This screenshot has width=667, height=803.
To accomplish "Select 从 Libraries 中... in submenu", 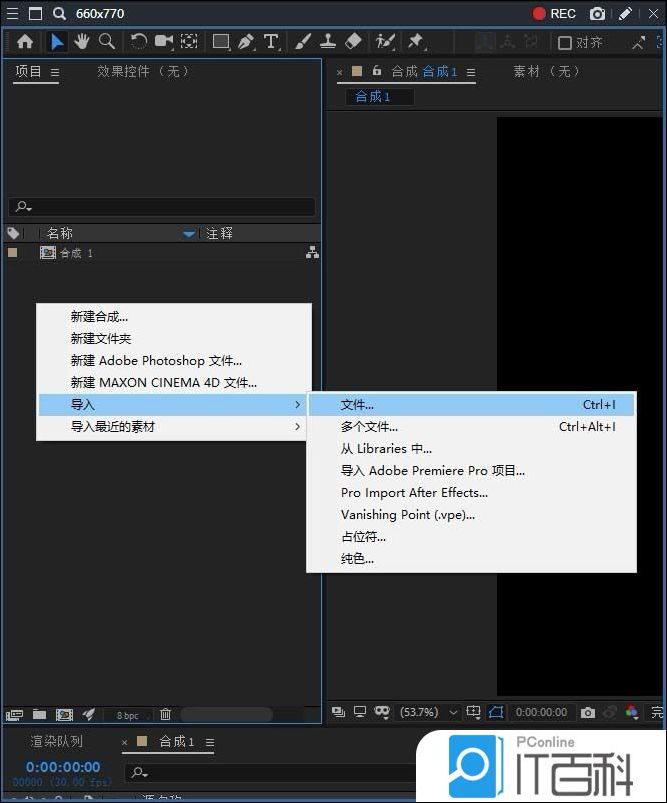I will (471, 449).
